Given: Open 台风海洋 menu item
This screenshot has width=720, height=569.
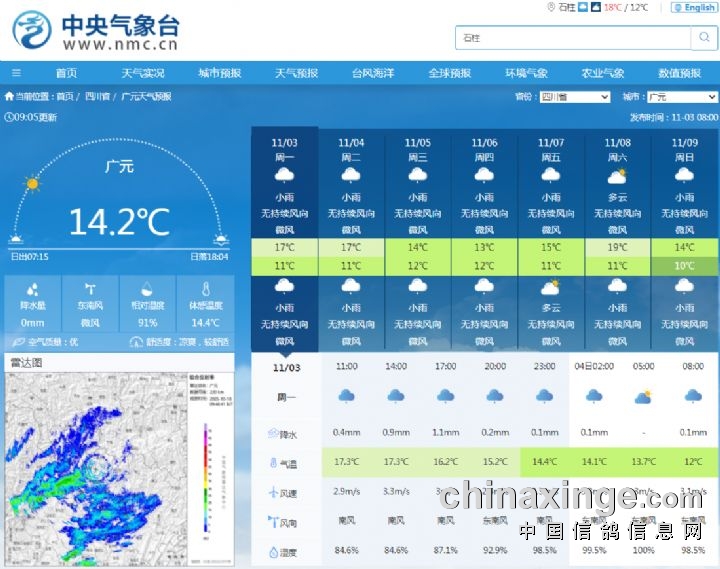Looking at the screenshot, I should tap(373, 73).
